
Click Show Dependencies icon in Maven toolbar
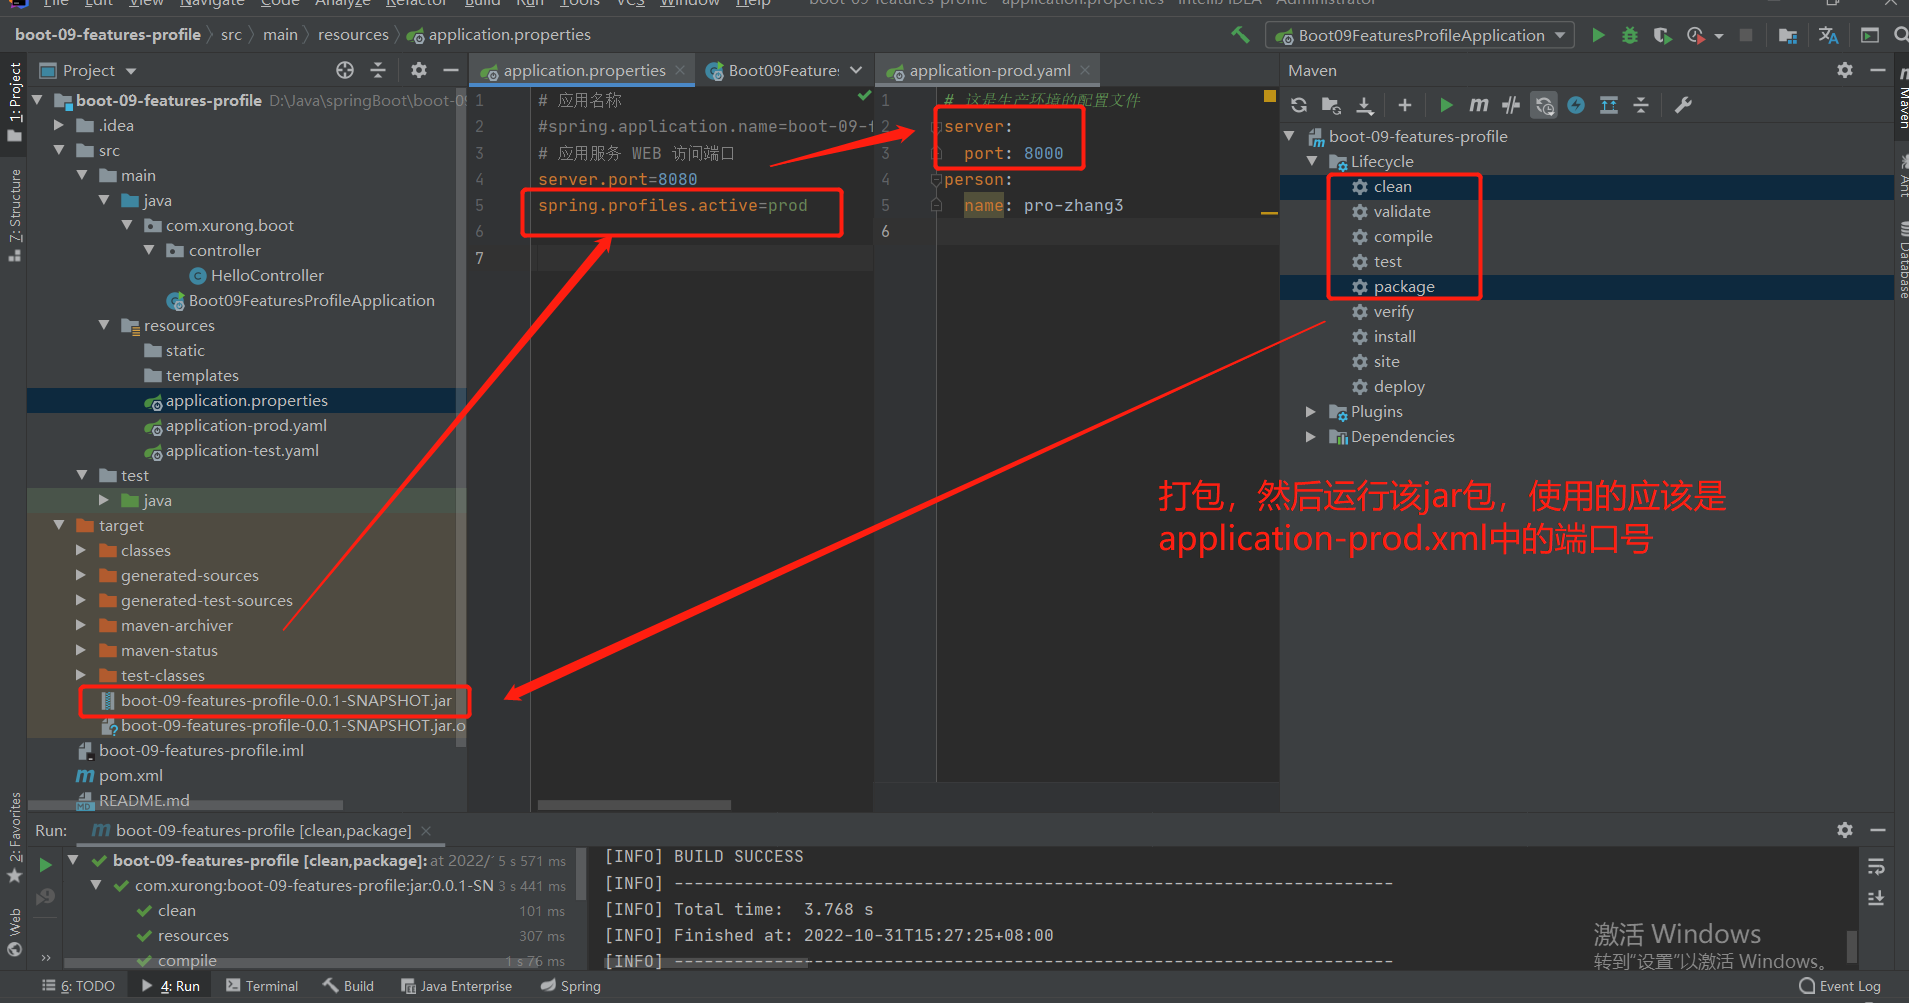click(x=1609, y=105)
